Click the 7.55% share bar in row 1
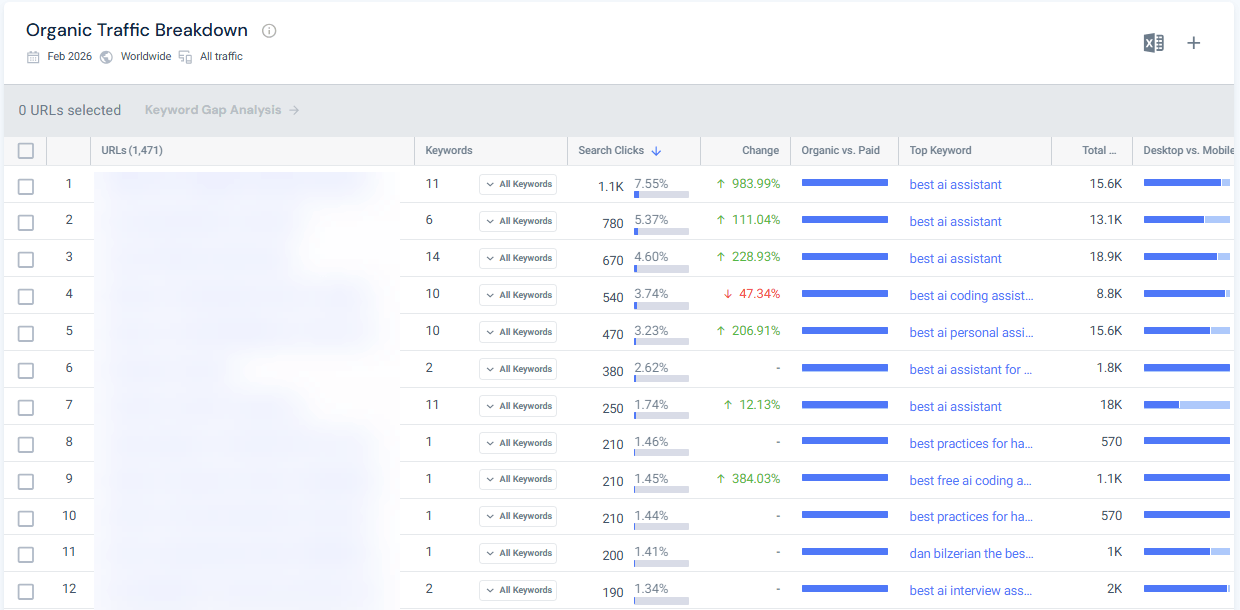Screen dimensions: 1240x610 pos(661,194)
